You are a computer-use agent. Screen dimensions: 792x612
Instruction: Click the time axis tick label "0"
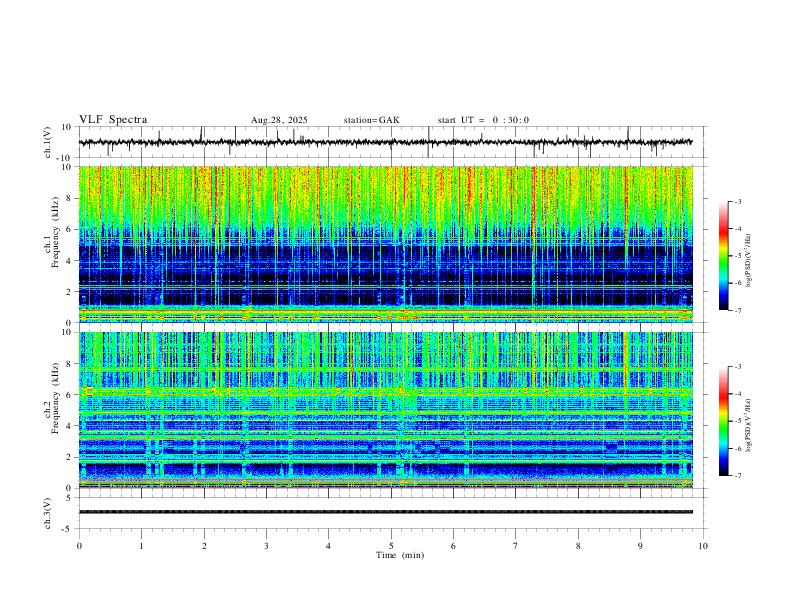pyautogui.click(x=79, y=546)
